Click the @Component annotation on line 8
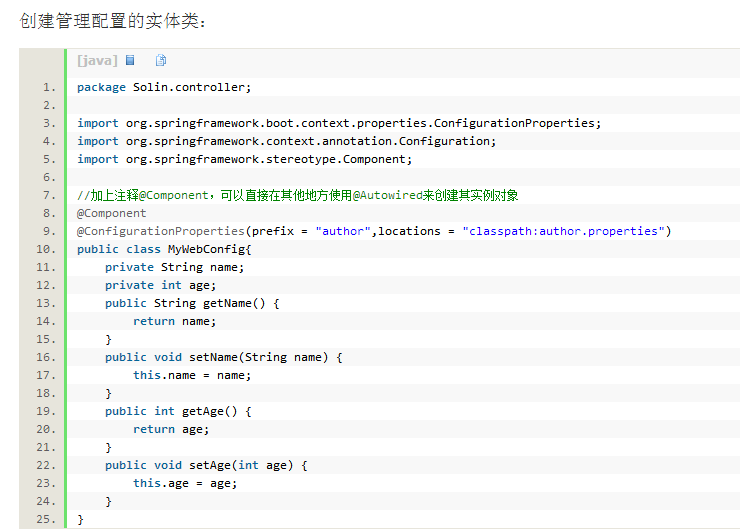 [111, 213]
